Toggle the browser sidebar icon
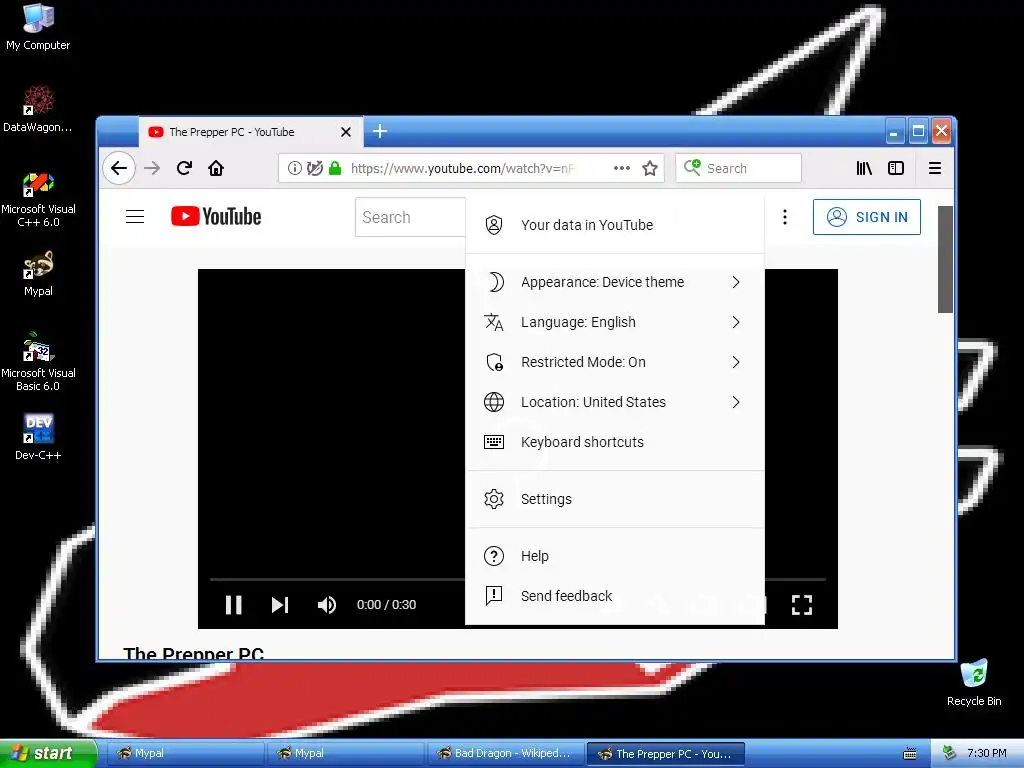This screenshot has width=1024, height=768. 896,168
